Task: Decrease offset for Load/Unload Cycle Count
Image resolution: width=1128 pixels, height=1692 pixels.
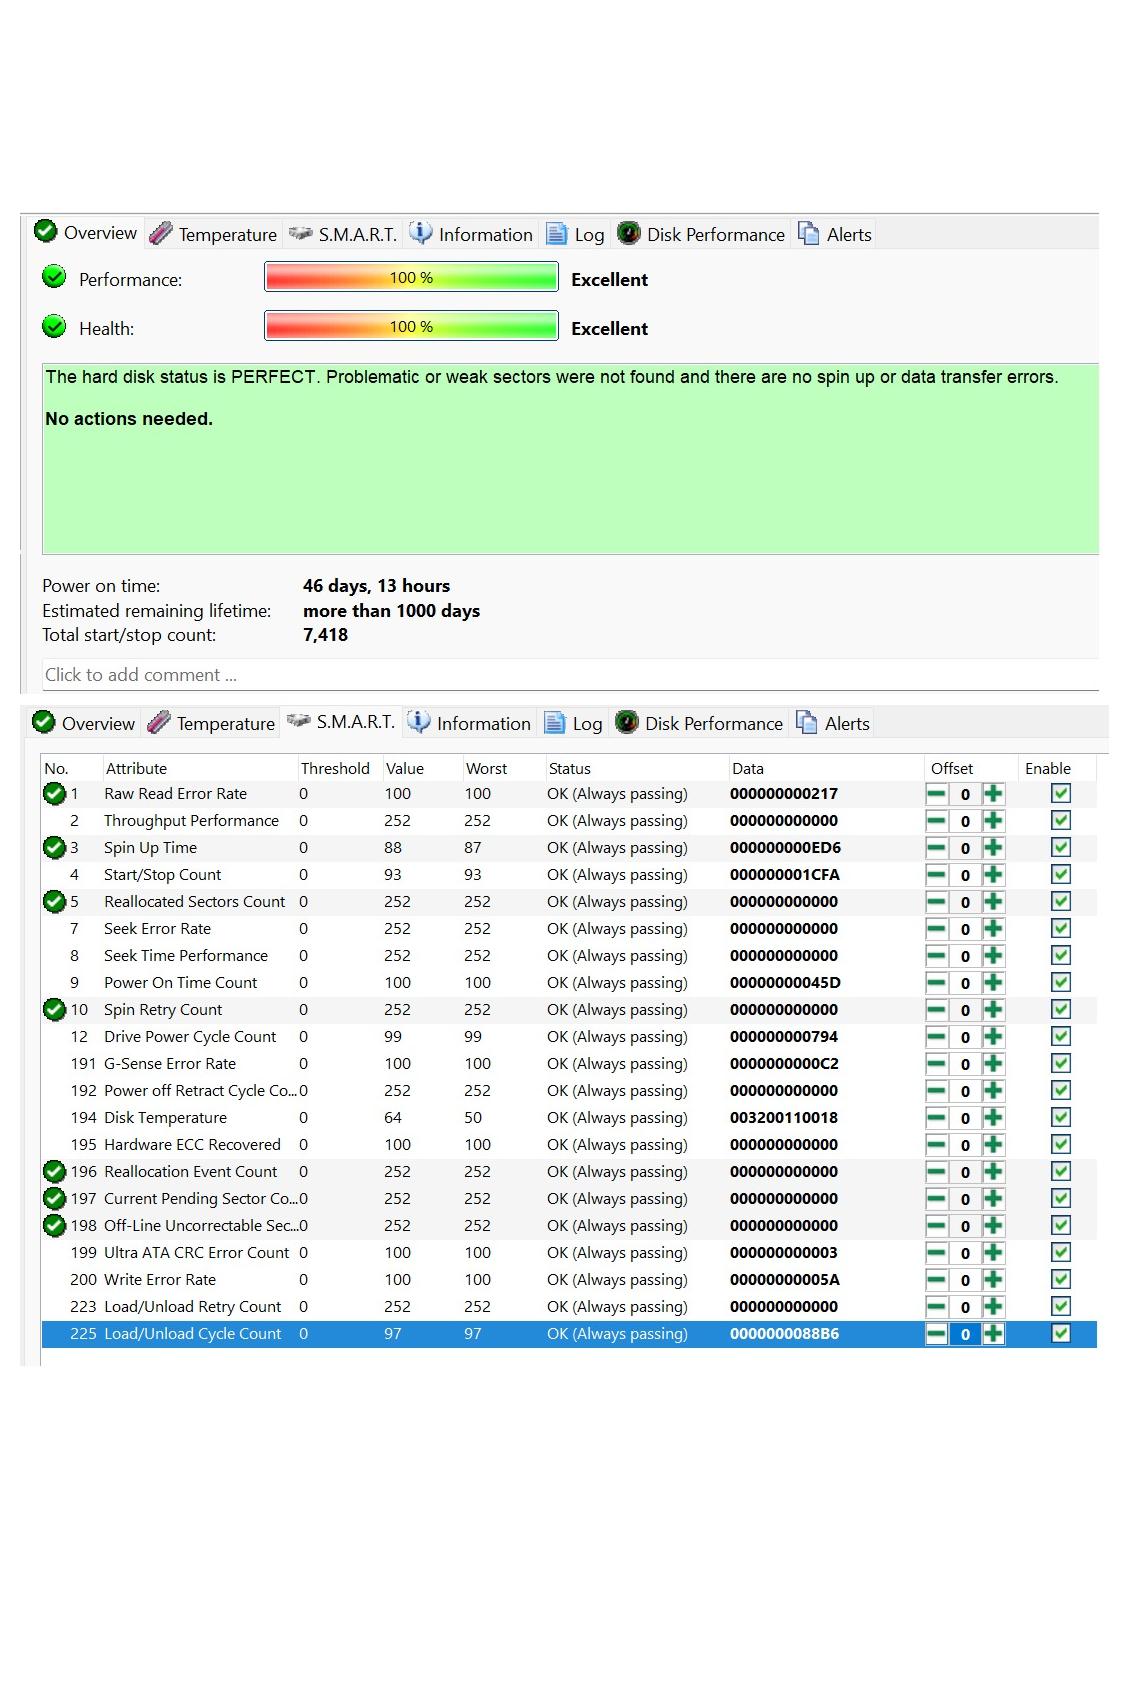Action: click(936, 1334)
